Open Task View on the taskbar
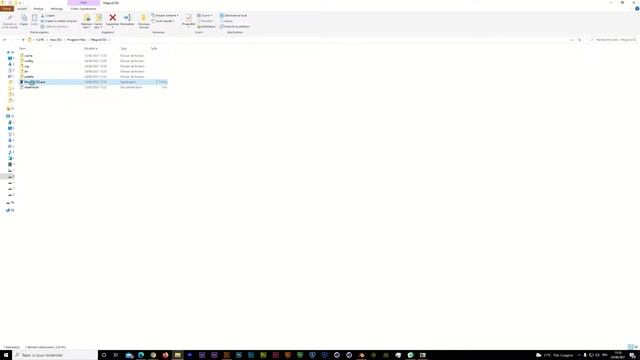Image resolution: width=640 pixels, height=360 pixels. [x=116, y=355]
